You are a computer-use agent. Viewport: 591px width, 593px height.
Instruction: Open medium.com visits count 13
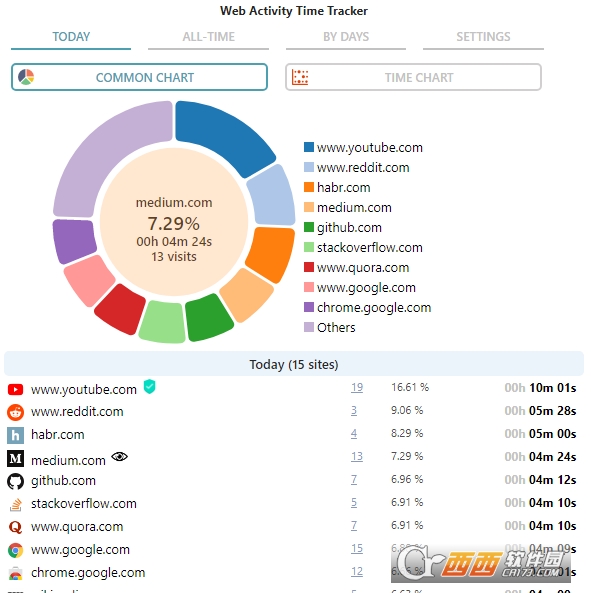point(357,456)
